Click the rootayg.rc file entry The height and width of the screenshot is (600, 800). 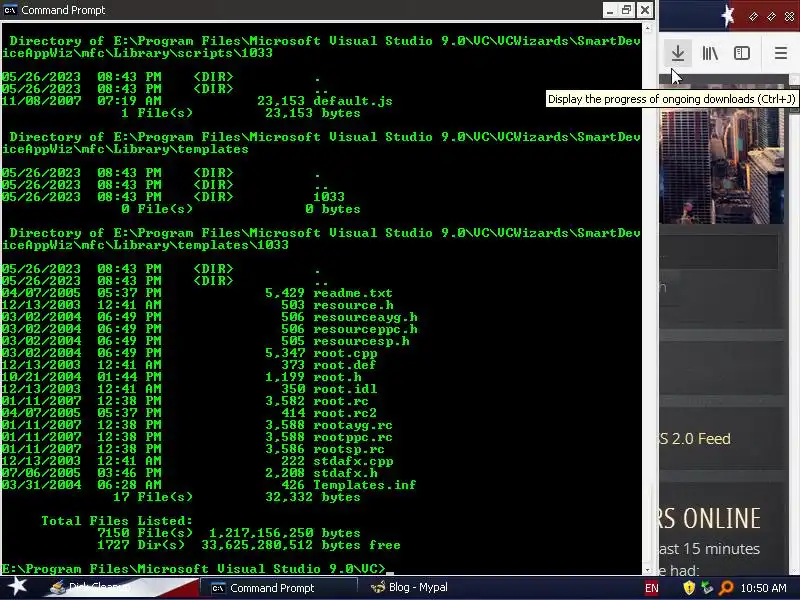click(x=353, y=425)
